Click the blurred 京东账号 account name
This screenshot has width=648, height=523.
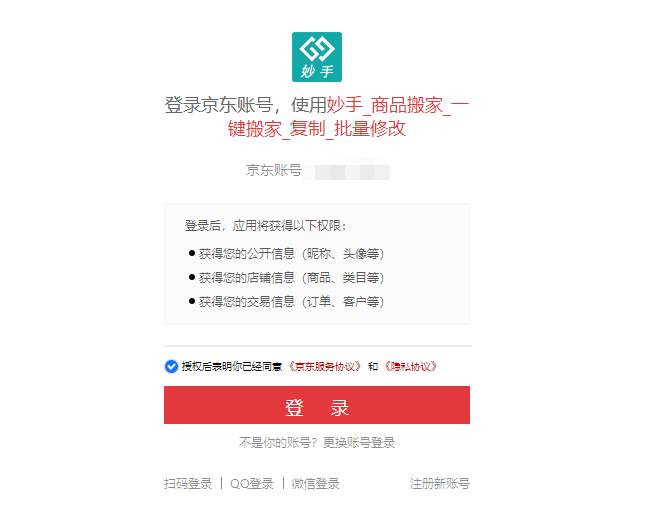coord(351,171)
